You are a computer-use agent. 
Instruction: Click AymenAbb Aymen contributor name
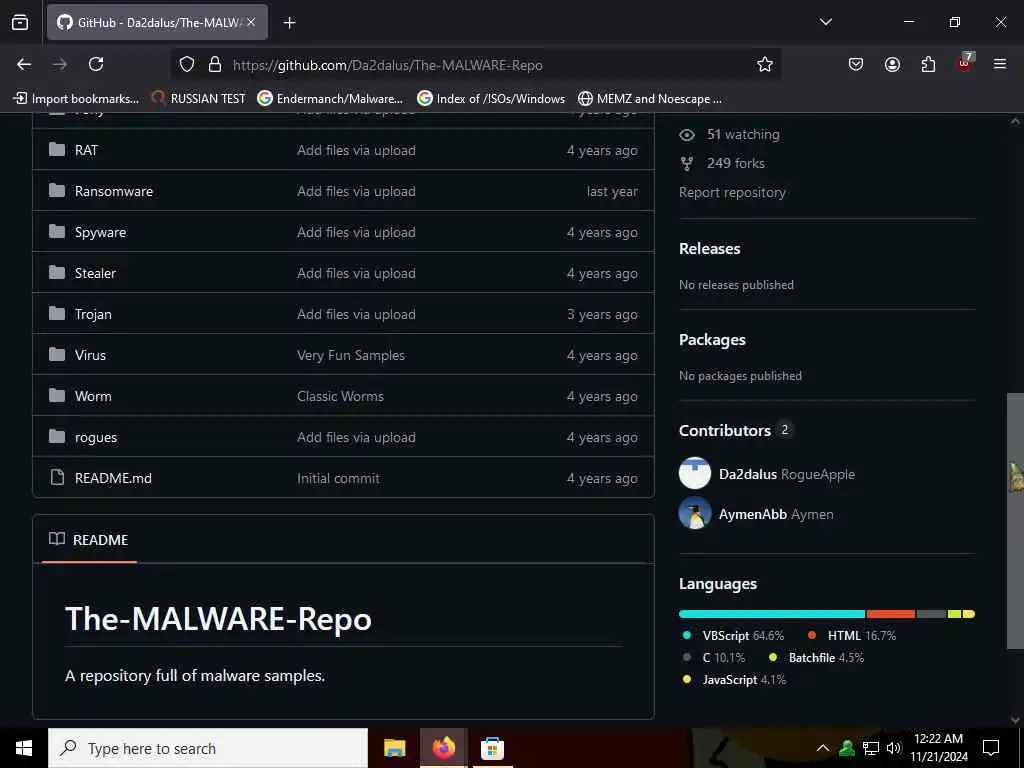776,515
